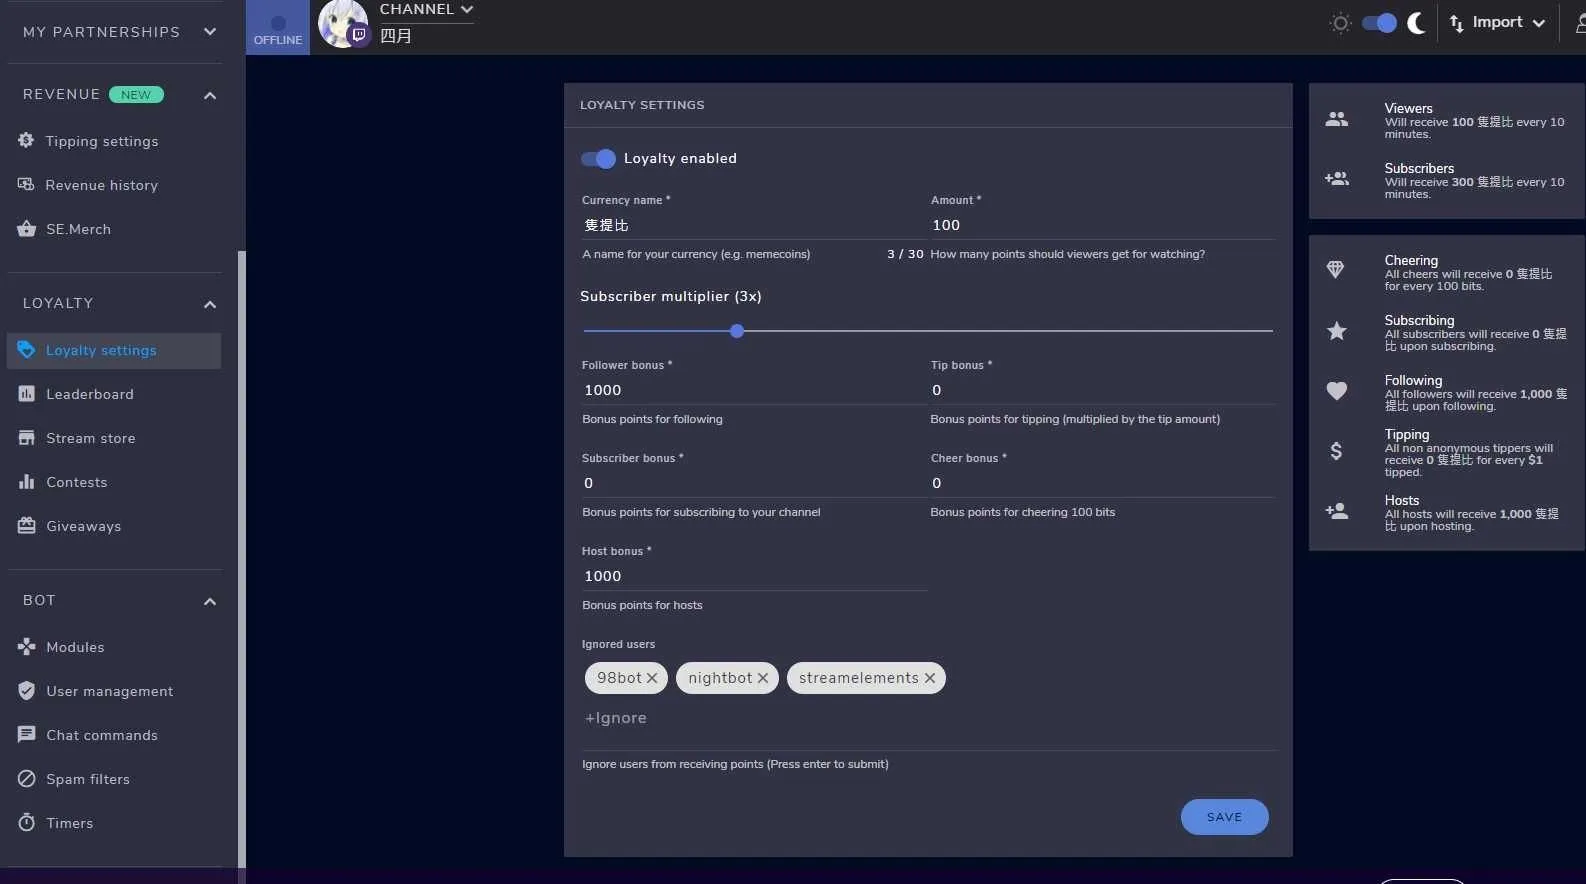Click the Tipping settings gear icon
The height and width of the screenshot is (884, 1586).
(x=26, y=141)
